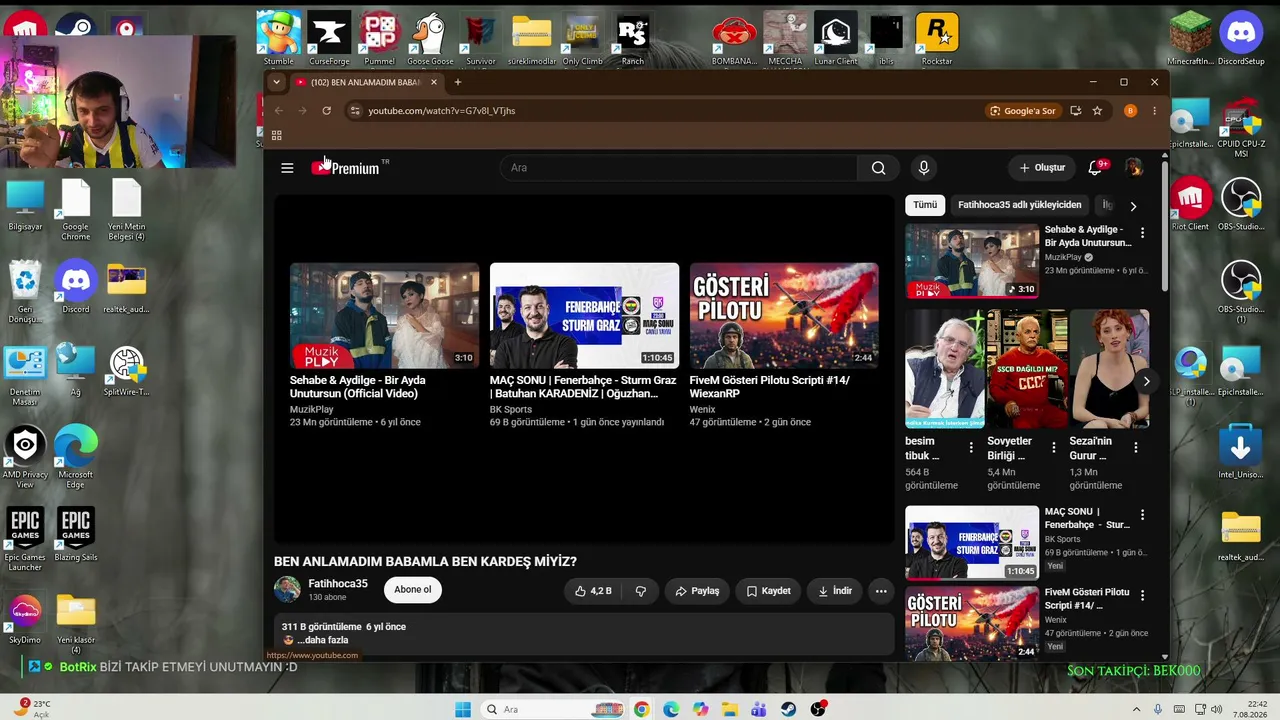Open the Windows Start menu
This screenshot has height=720, width=1280.
coord(463,709)
